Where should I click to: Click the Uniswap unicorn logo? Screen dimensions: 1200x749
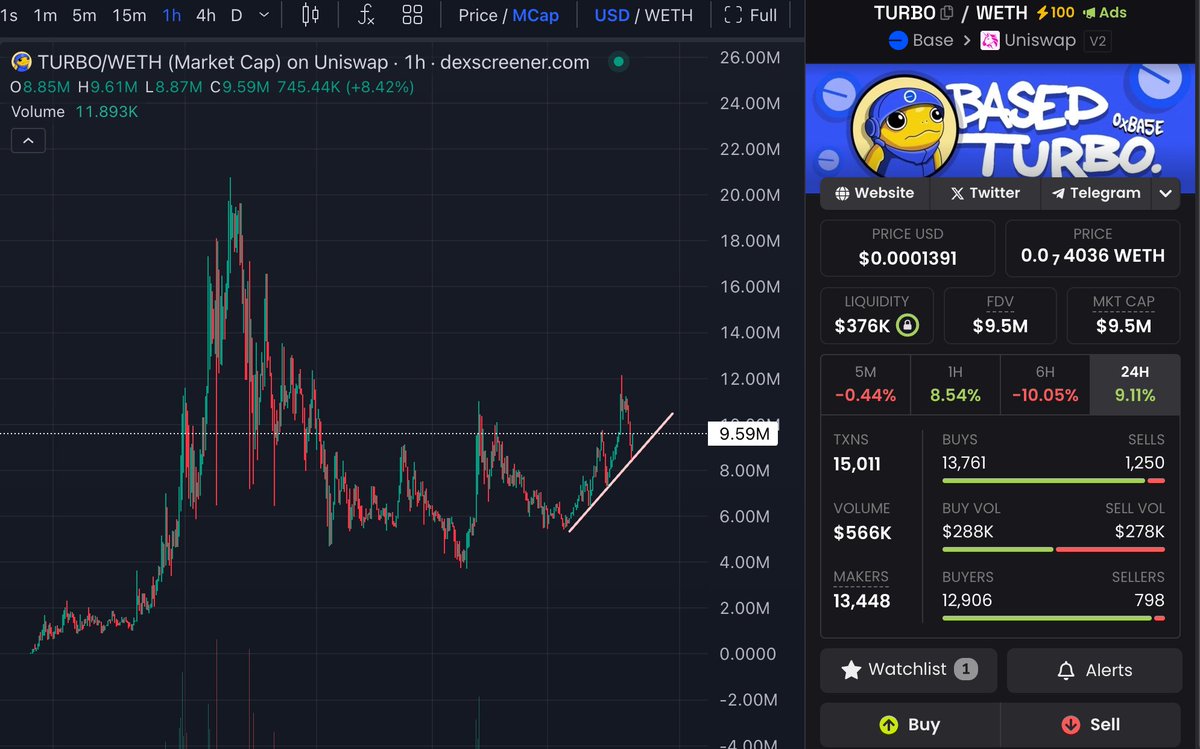pos(989,41)
